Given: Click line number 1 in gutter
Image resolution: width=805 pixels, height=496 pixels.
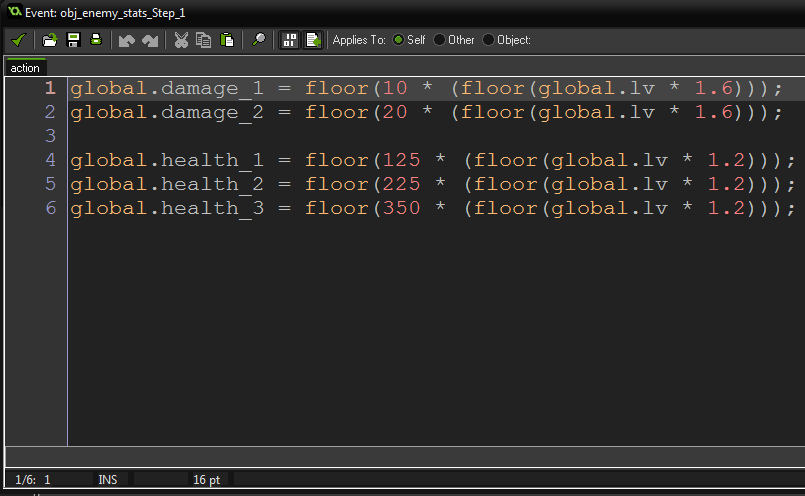Looking at the screenshot, I should pyautogui.click(x=50, y=88).
